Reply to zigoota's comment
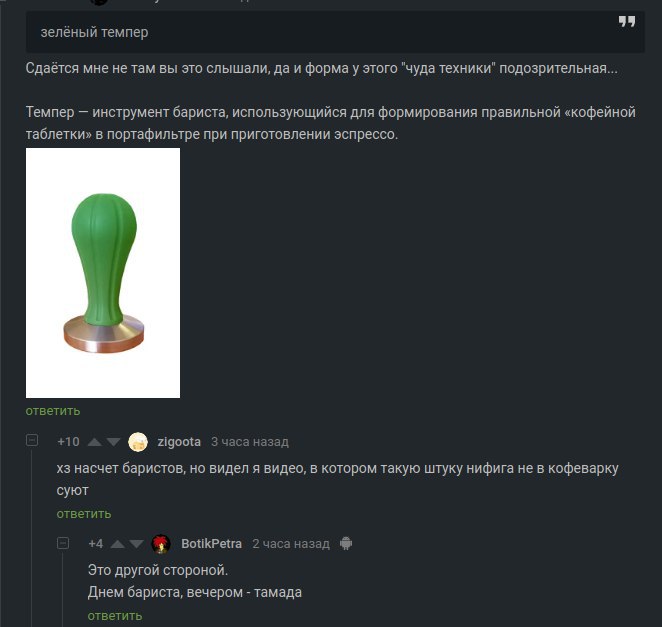 [84, 514]
